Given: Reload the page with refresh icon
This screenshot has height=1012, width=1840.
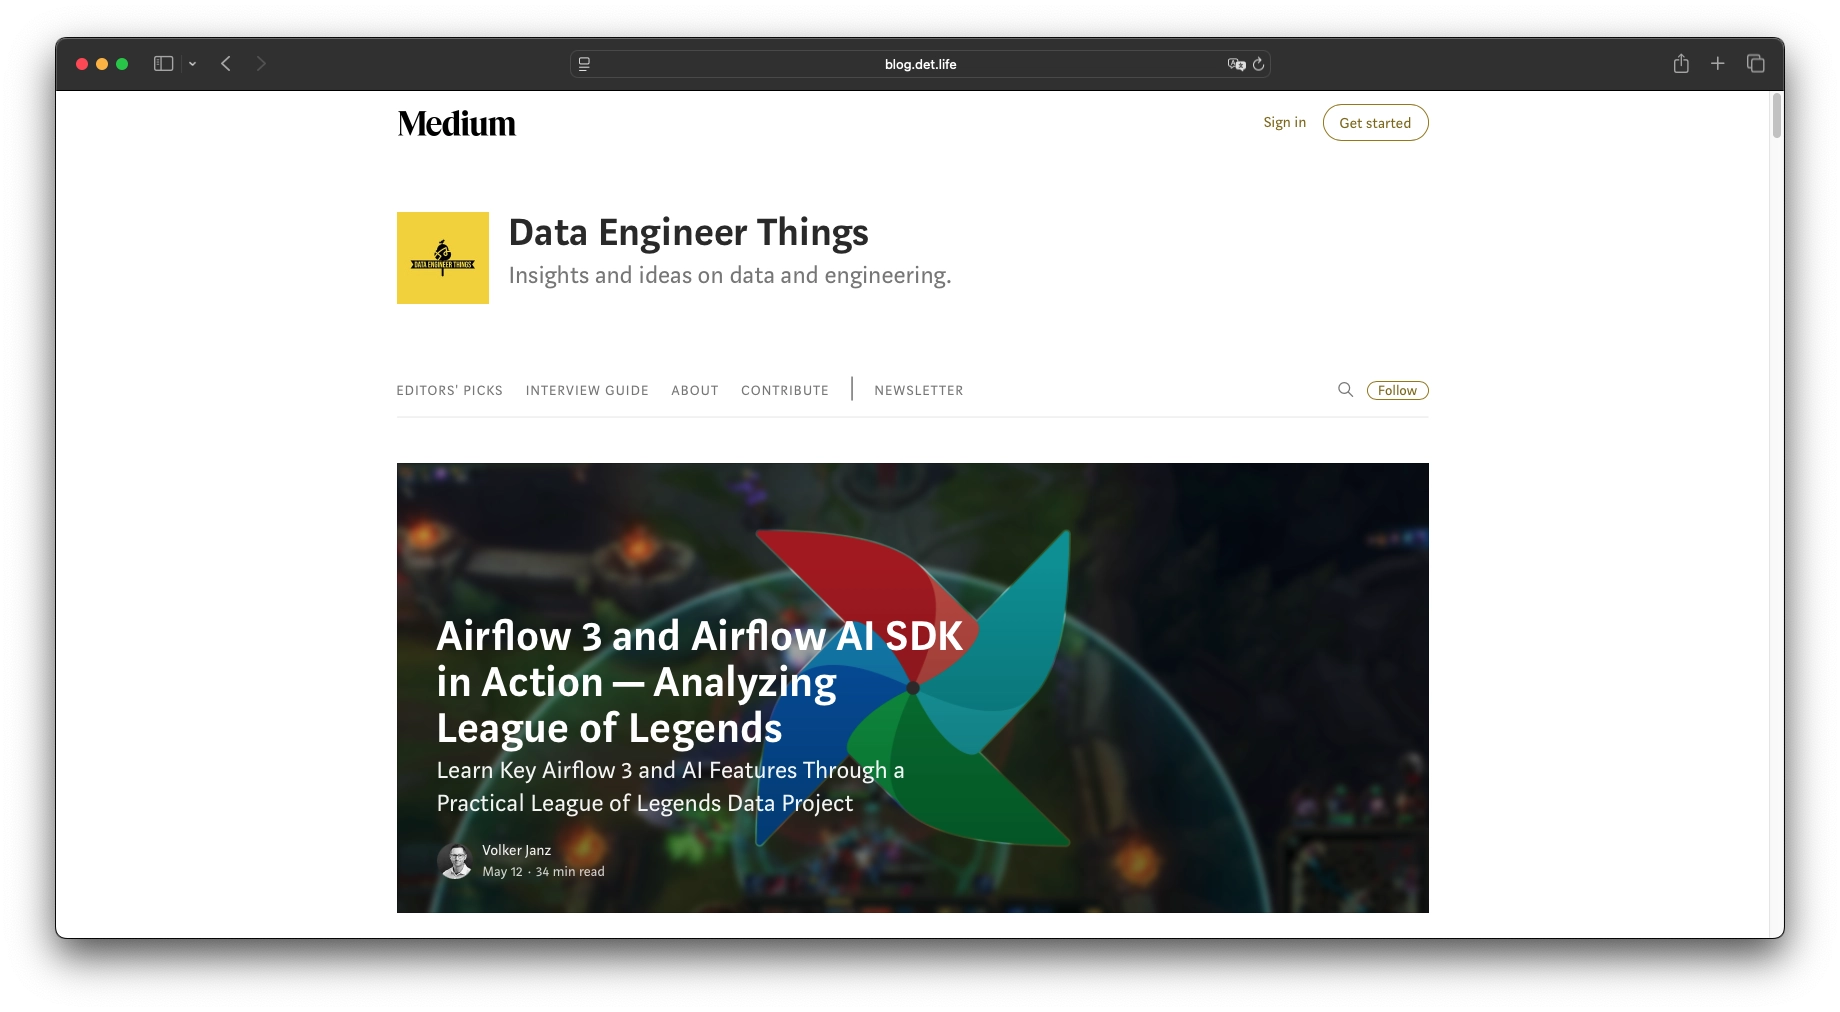Looking at the screenshot, I should coord(1259,64).
